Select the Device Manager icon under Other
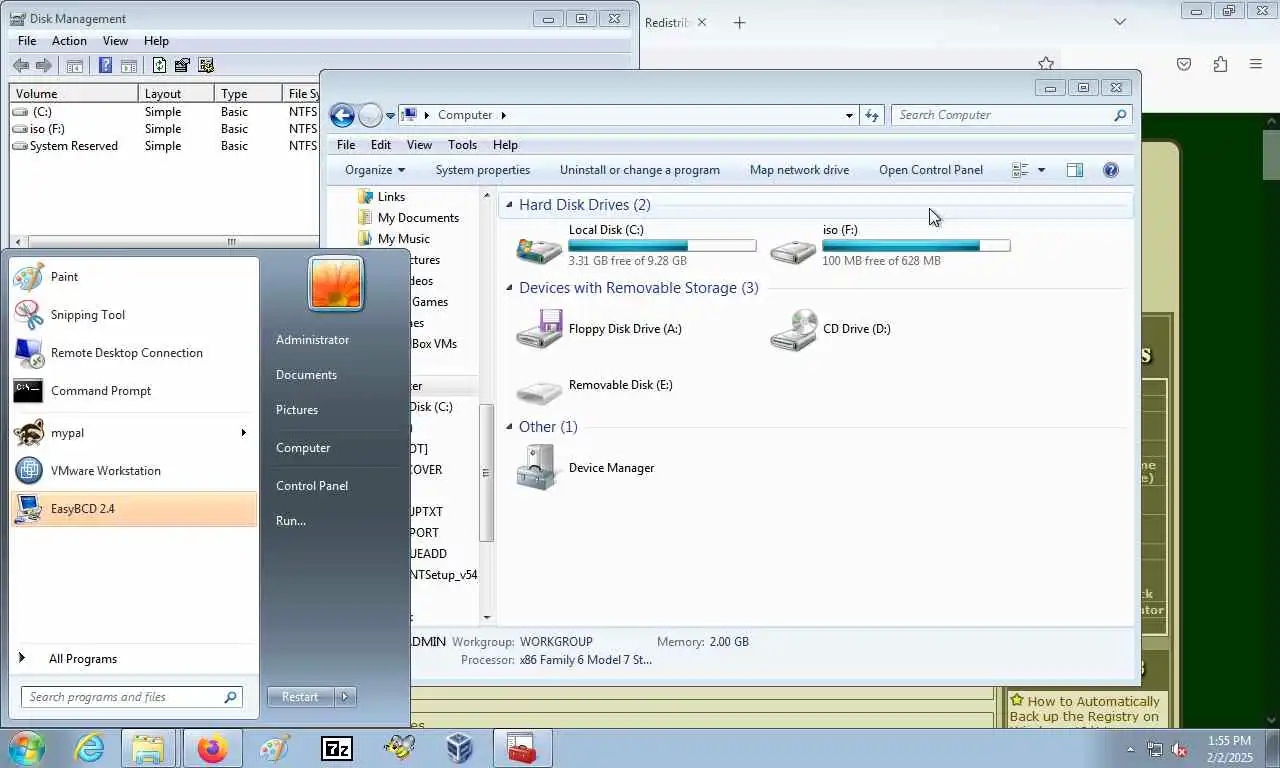The height and width of the screenshot is (768, 1280). [539, 467]
